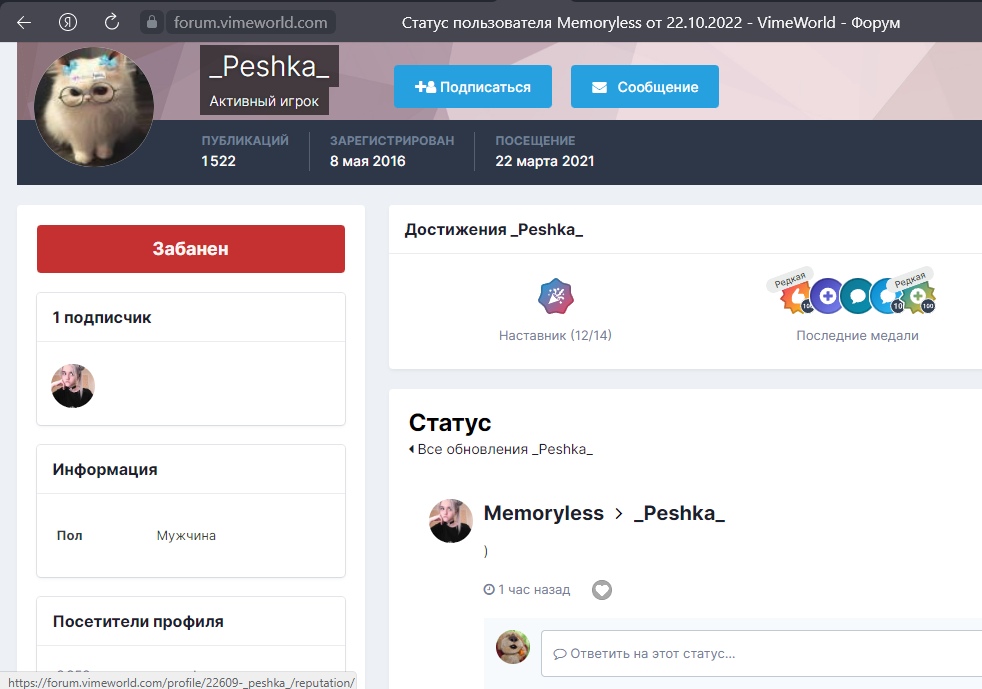Open _Peshka_ cat profile avatar
The image size is (982, 689).
tap(93, 108)
